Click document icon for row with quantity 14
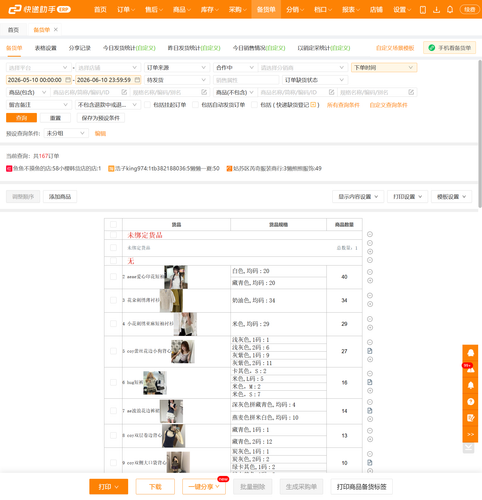 [370, 411]
